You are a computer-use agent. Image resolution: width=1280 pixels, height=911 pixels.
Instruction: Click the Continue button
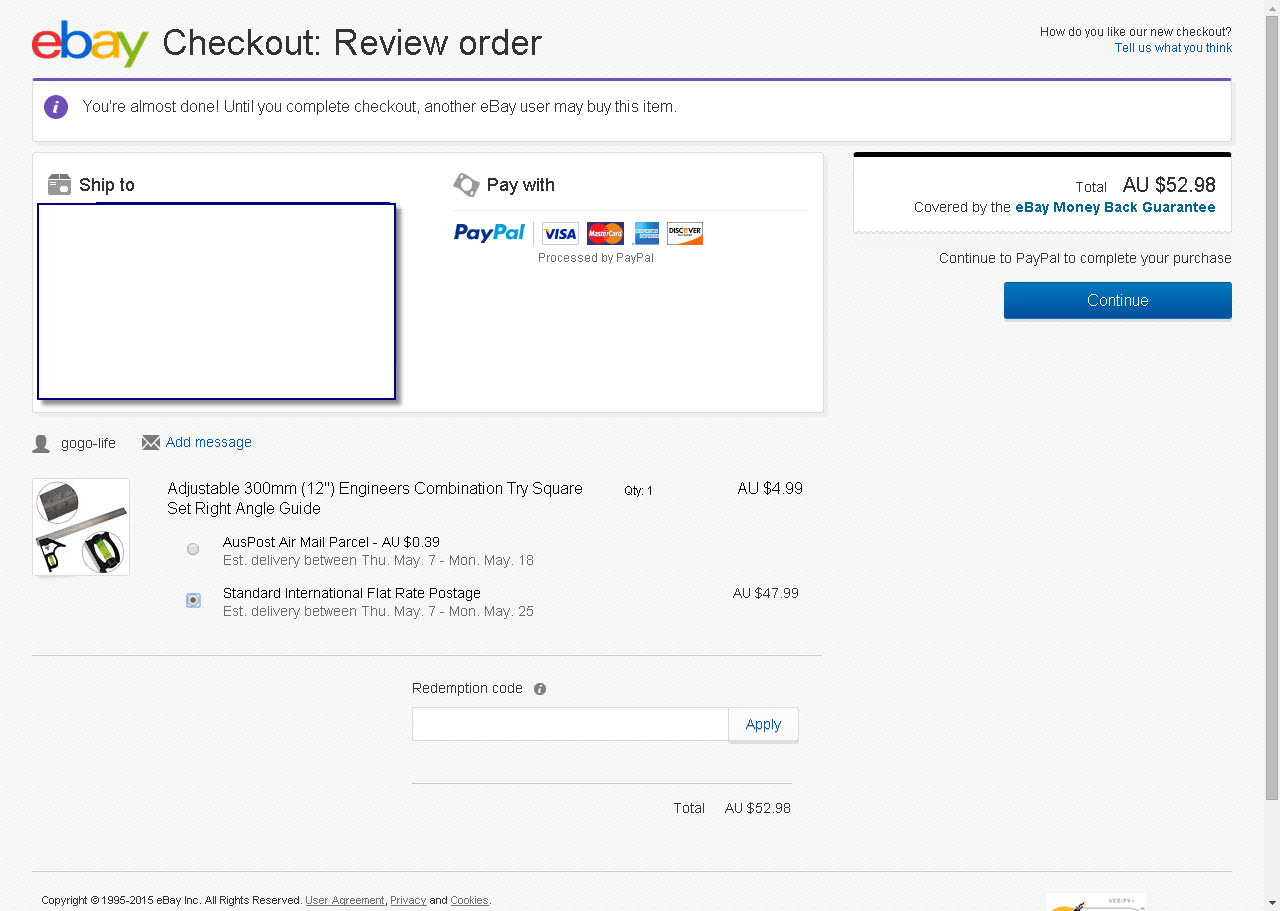[1118, 300]
